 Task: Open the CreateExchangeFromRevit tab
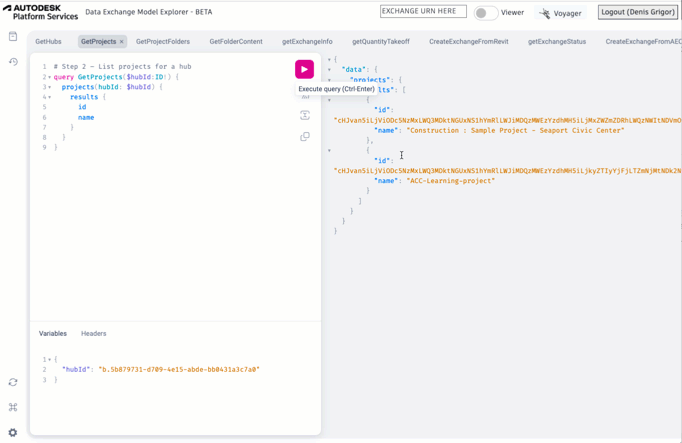(x=468, y=42)
